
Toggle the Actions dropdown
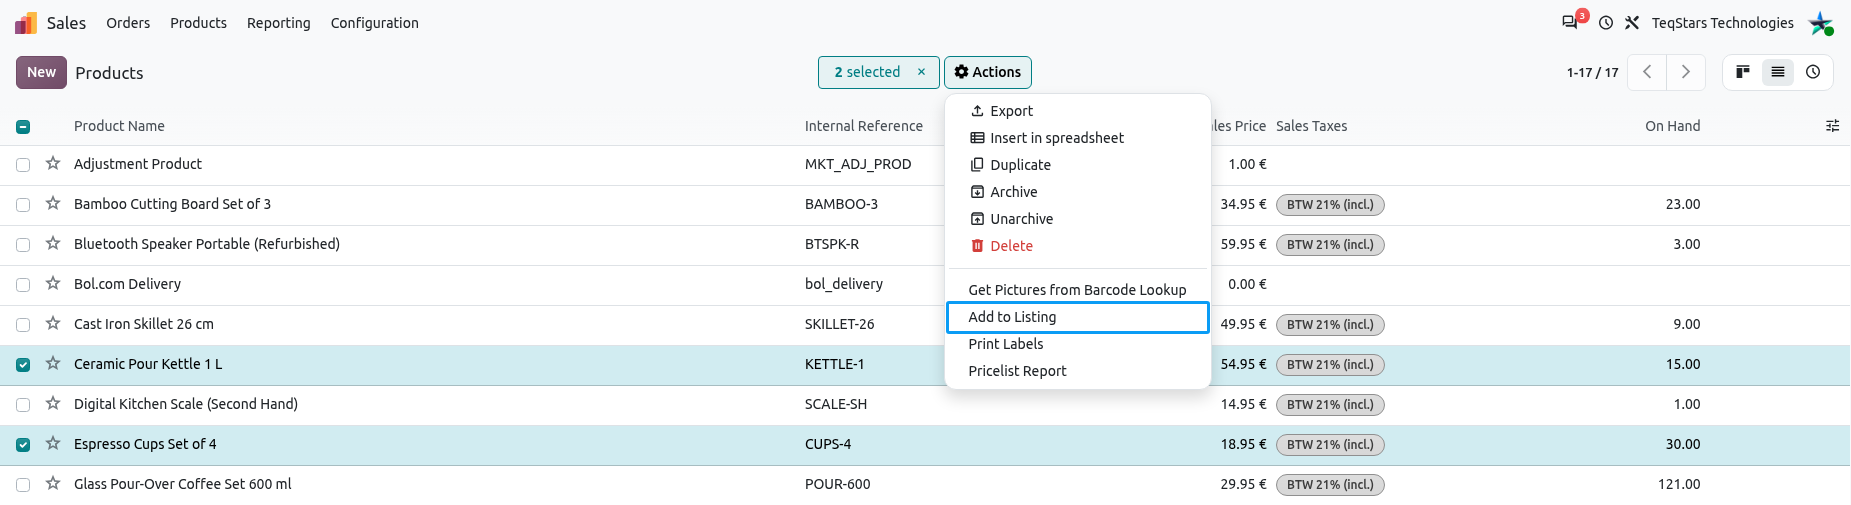point(988,72)
